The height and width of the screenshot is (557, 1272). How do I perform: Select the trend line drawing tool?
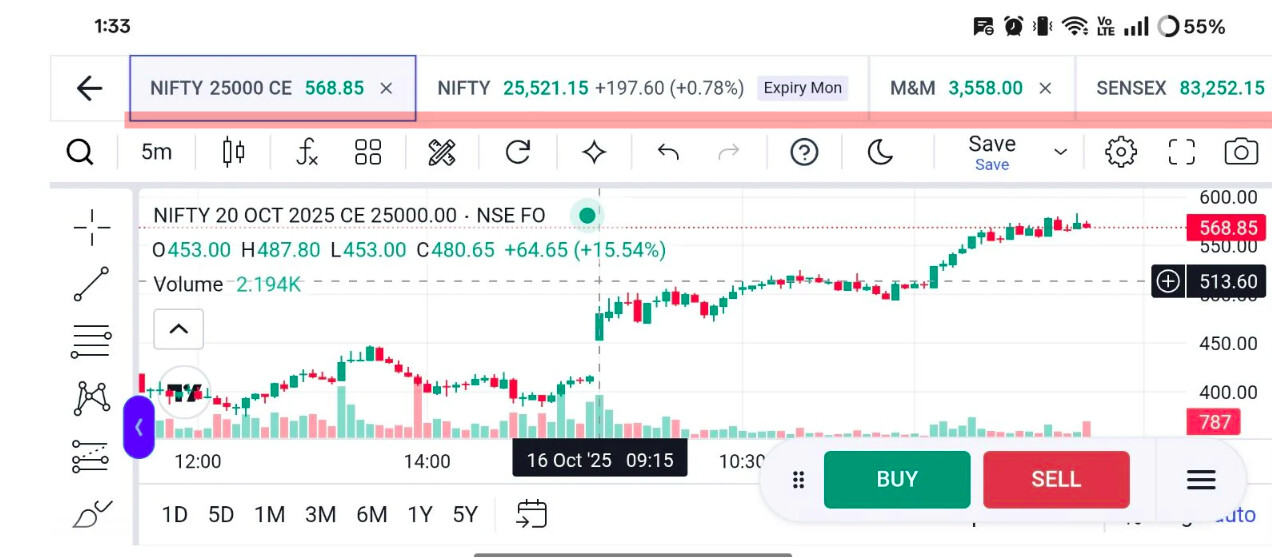(x=92, y=284)
